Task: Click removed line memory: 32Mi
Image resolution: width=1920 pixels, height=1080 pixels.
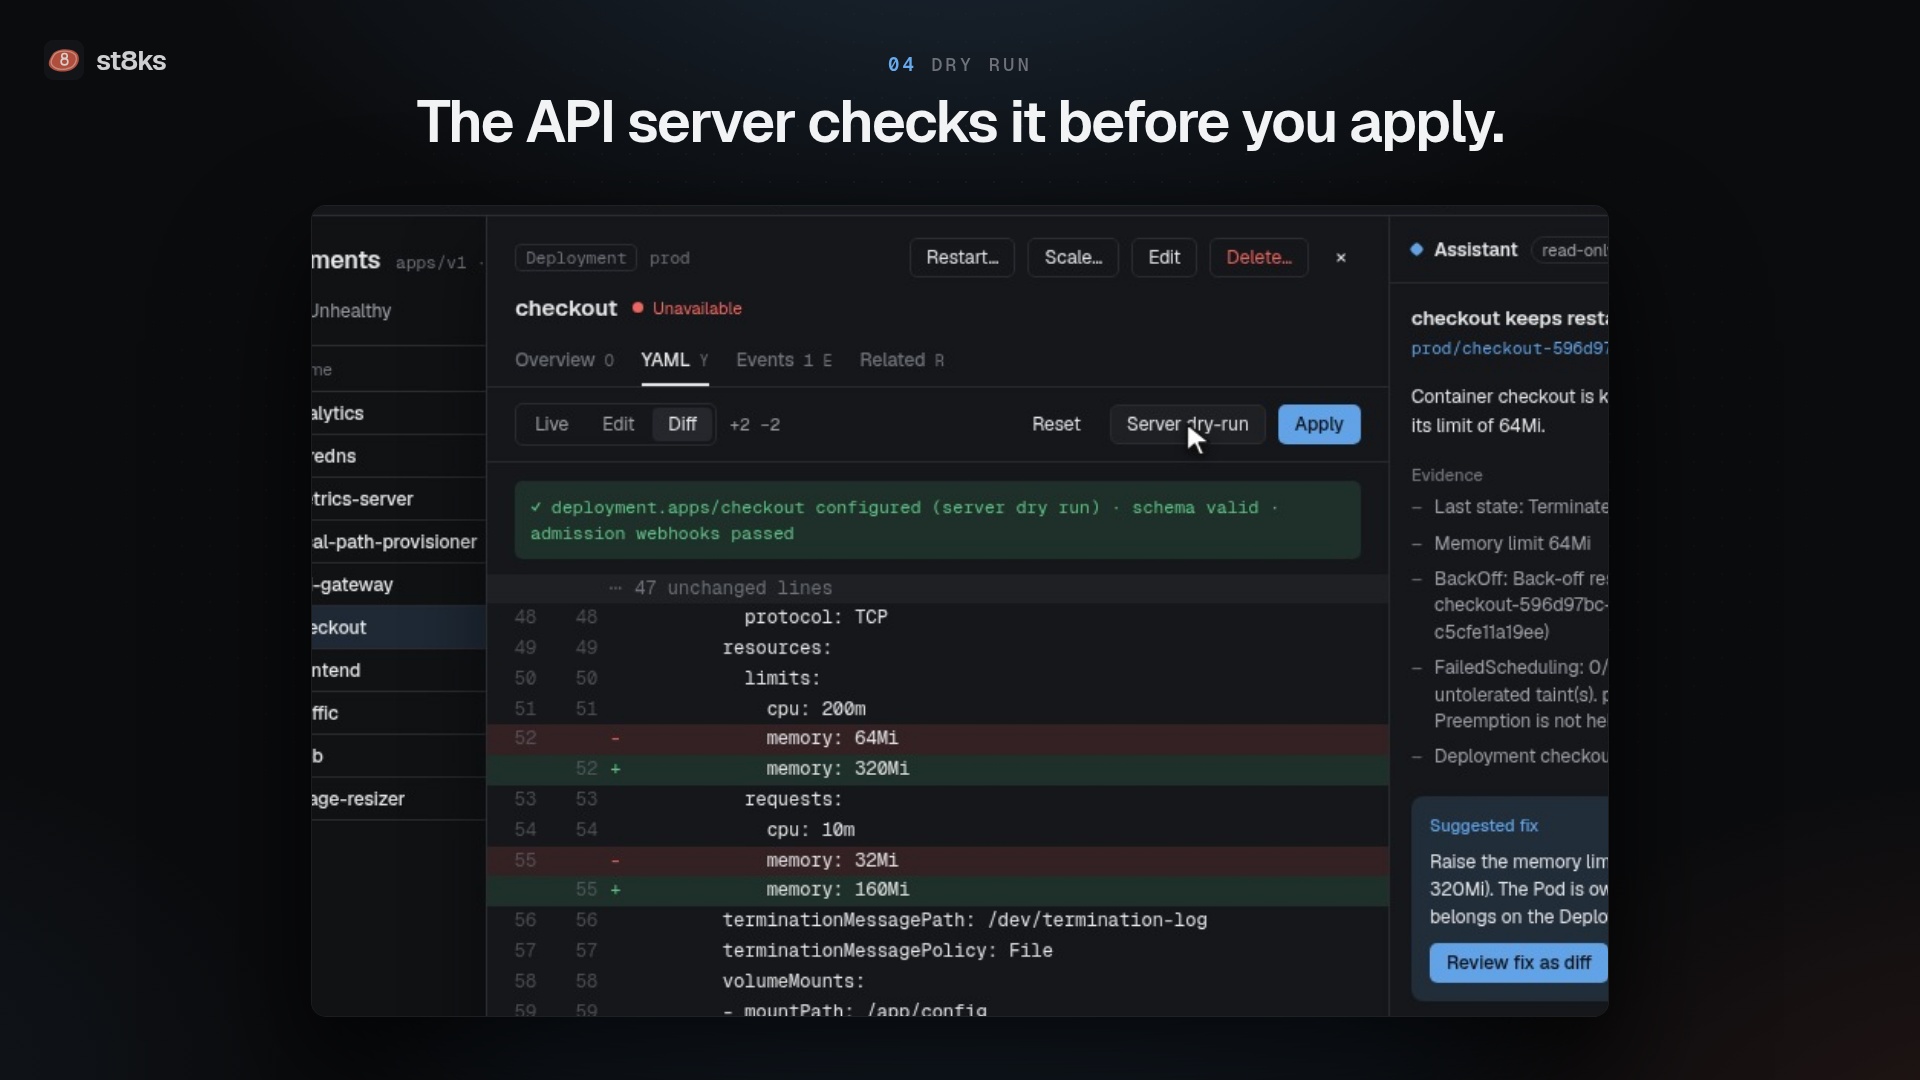Action: tap(937, 860)
